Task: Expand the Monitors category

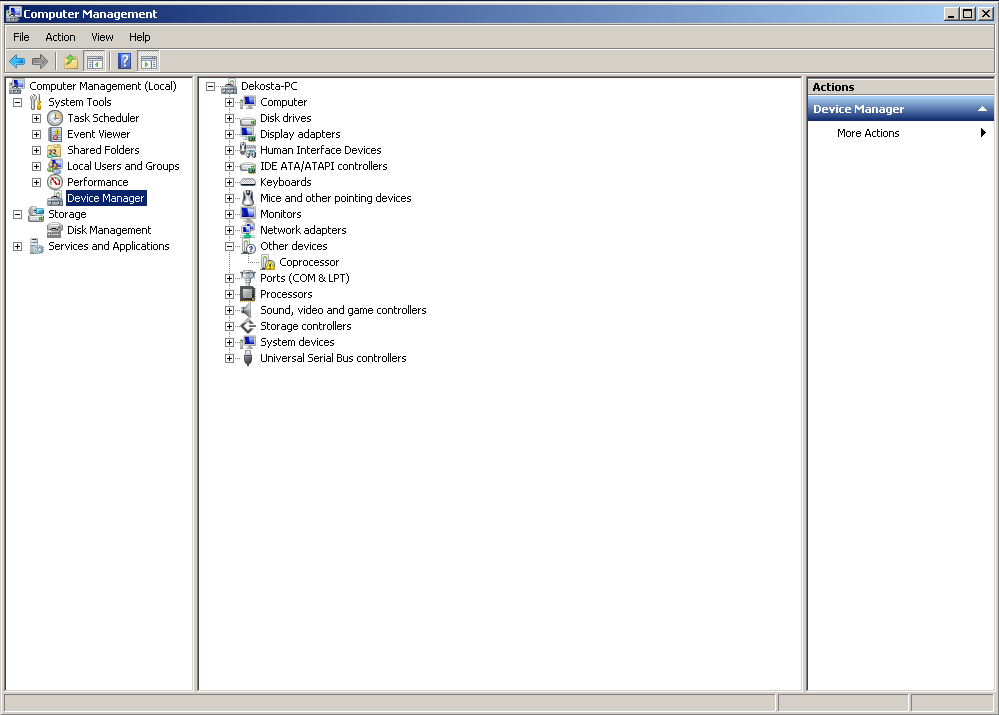Action: tap(229, 214)
